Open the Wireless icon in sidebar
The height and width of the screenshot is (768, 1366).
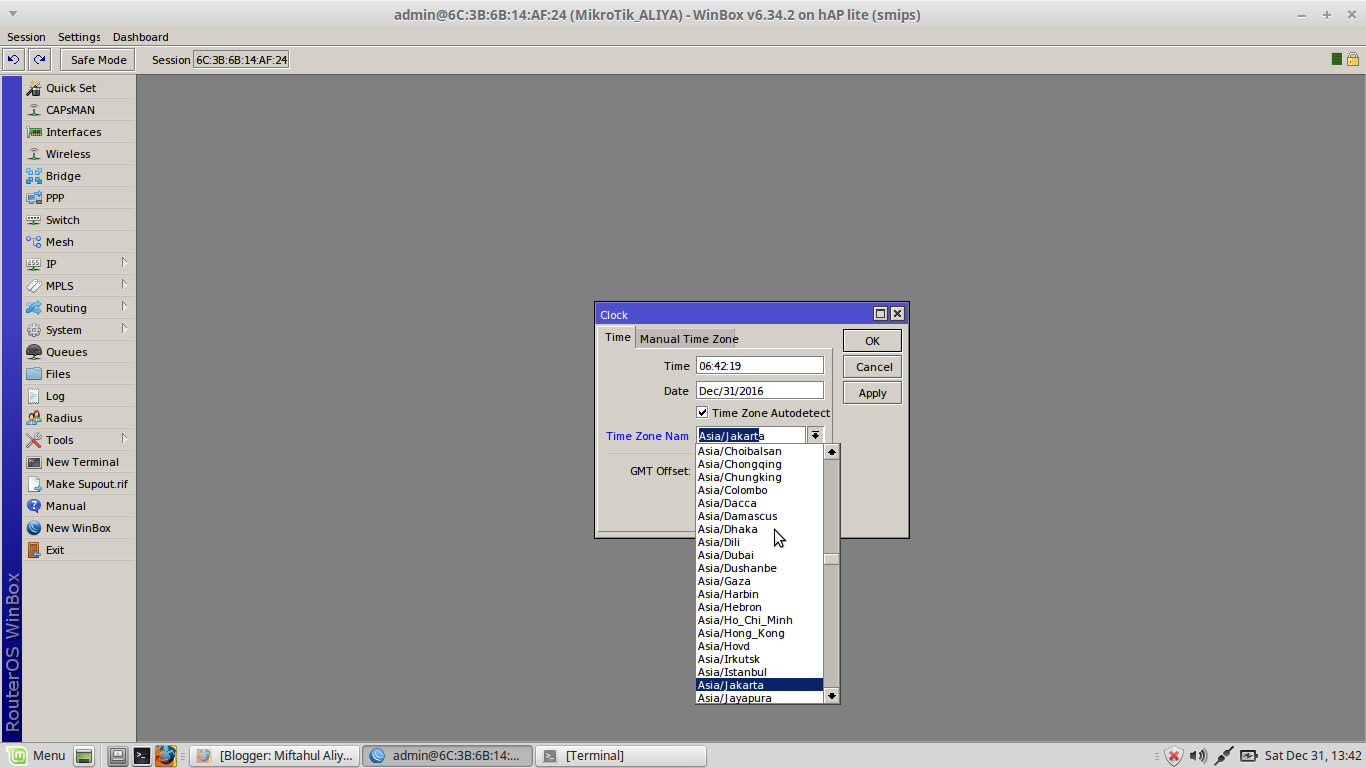click(x=34, y=154)
